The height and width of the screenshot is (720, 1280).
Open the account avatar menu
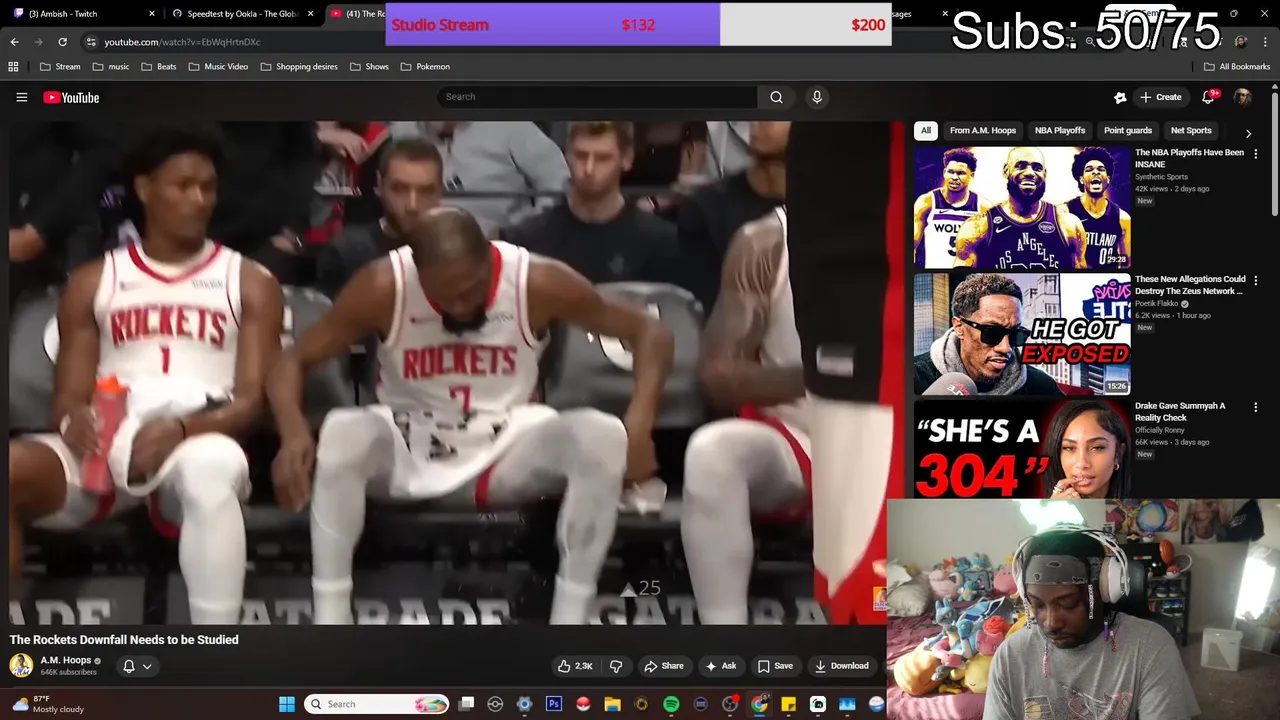[x=1242, y=97]
